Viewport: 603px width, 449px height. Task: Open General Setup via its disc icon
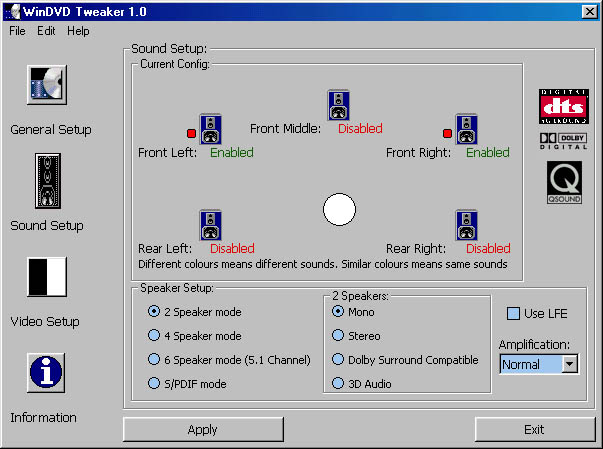pyautogui.click(x=47, y=85)
